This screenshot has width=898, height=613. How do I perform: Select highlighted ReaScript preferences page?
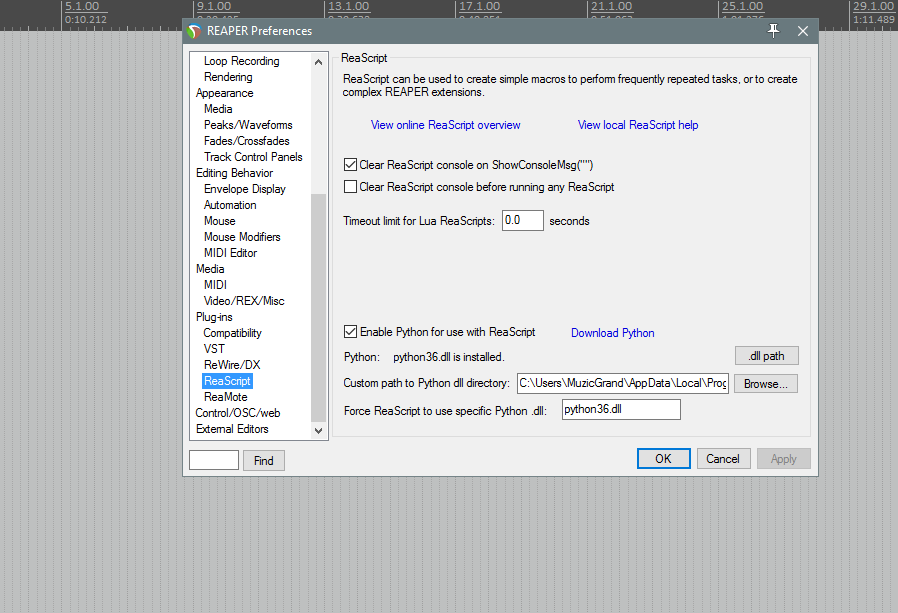(x=227, y=381)
